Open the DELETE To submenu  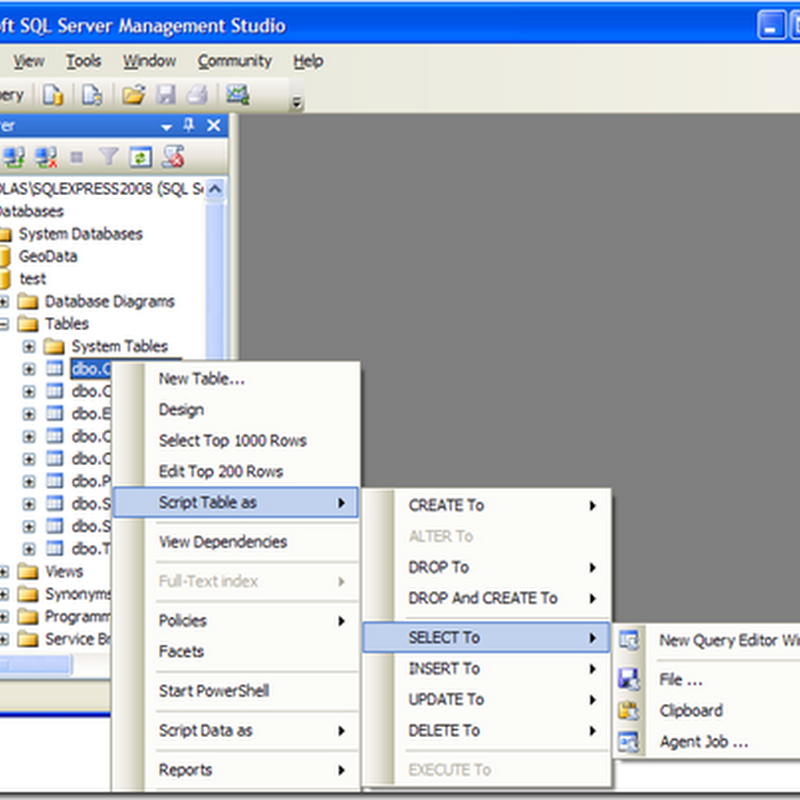tap(486, 731)
